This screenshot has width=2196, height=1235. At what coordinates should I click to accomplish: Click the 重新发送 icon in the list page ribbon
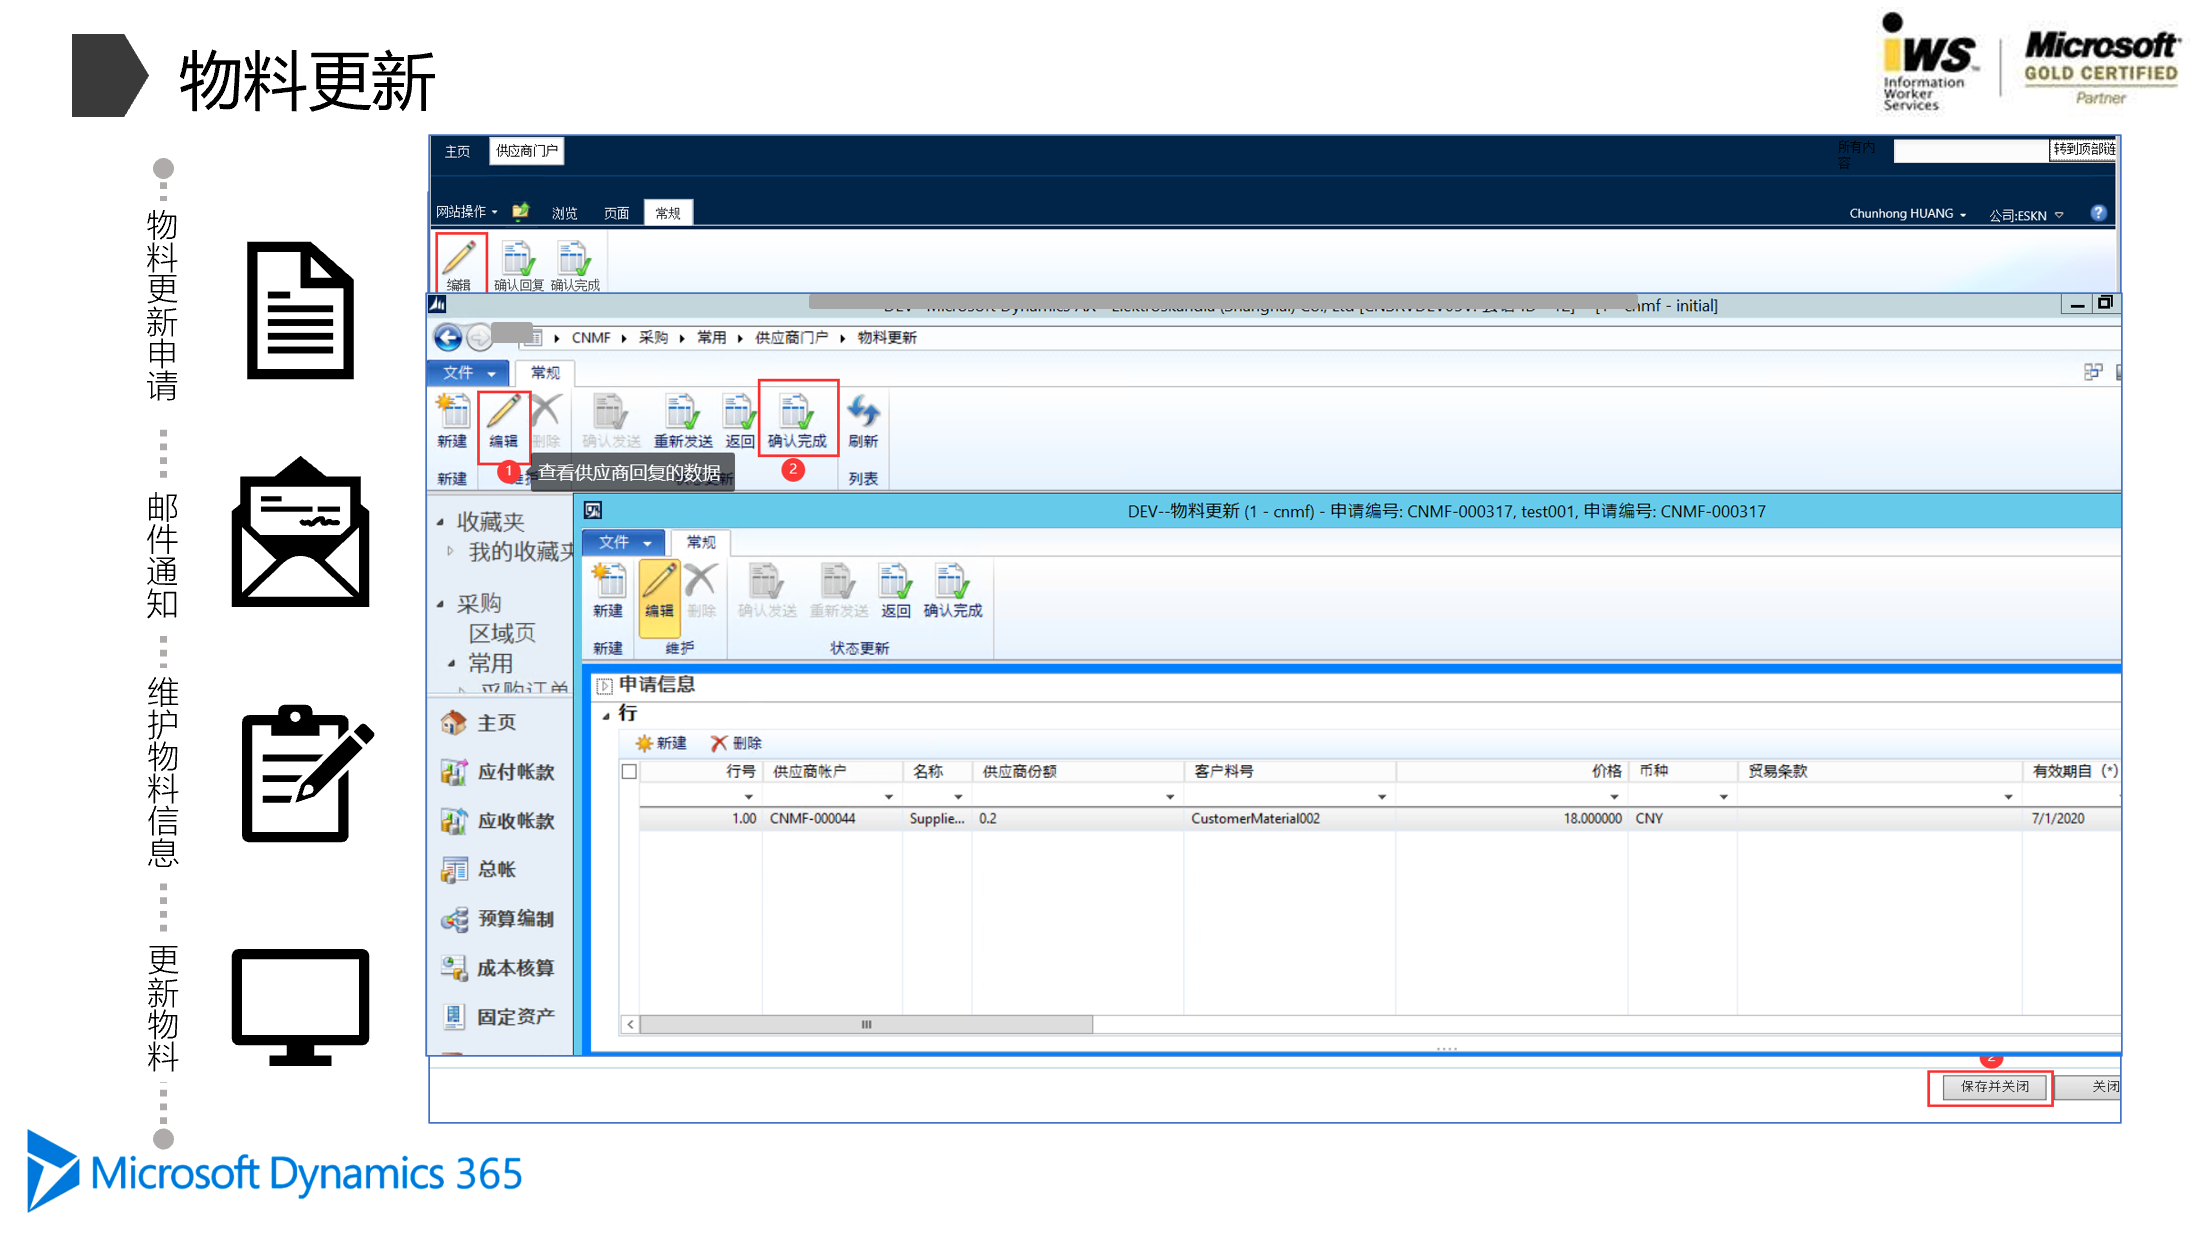(x=683, y=421)
